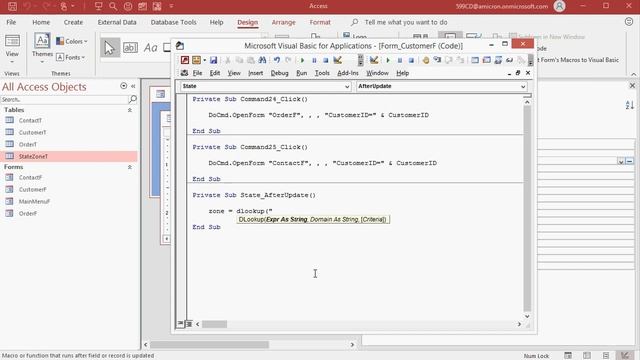640x360 pixels.
Task: Click the code window horizontal scrollbar thumb
Action: click(214, 324)
